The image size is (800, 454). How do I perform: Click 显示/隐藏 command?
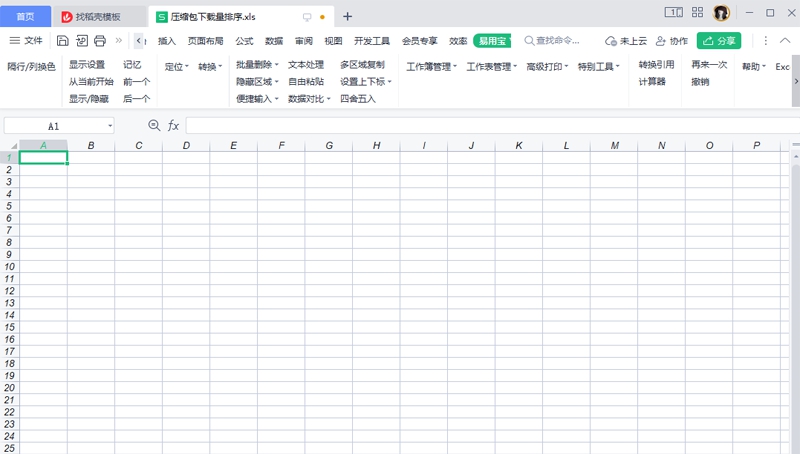point(89,98)
